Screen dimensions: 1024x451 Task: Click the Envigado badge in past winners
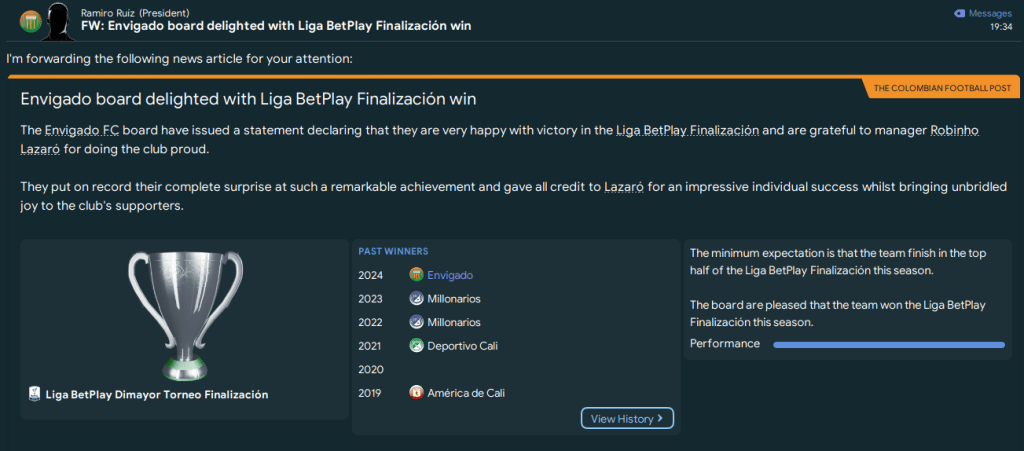pyautogui.click(x=416, y=275)
